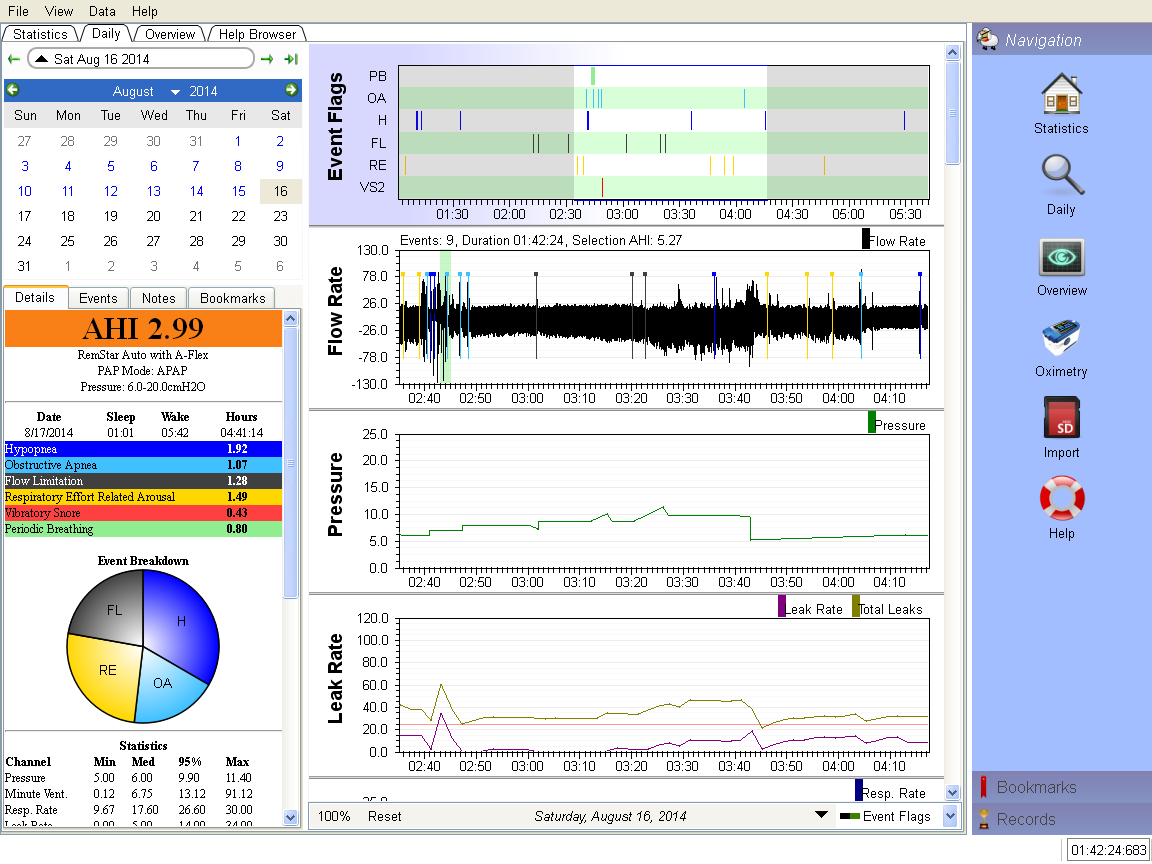Click the Details panel scrollbar down arrow
1152x864 pixels.
pos(290,817)
